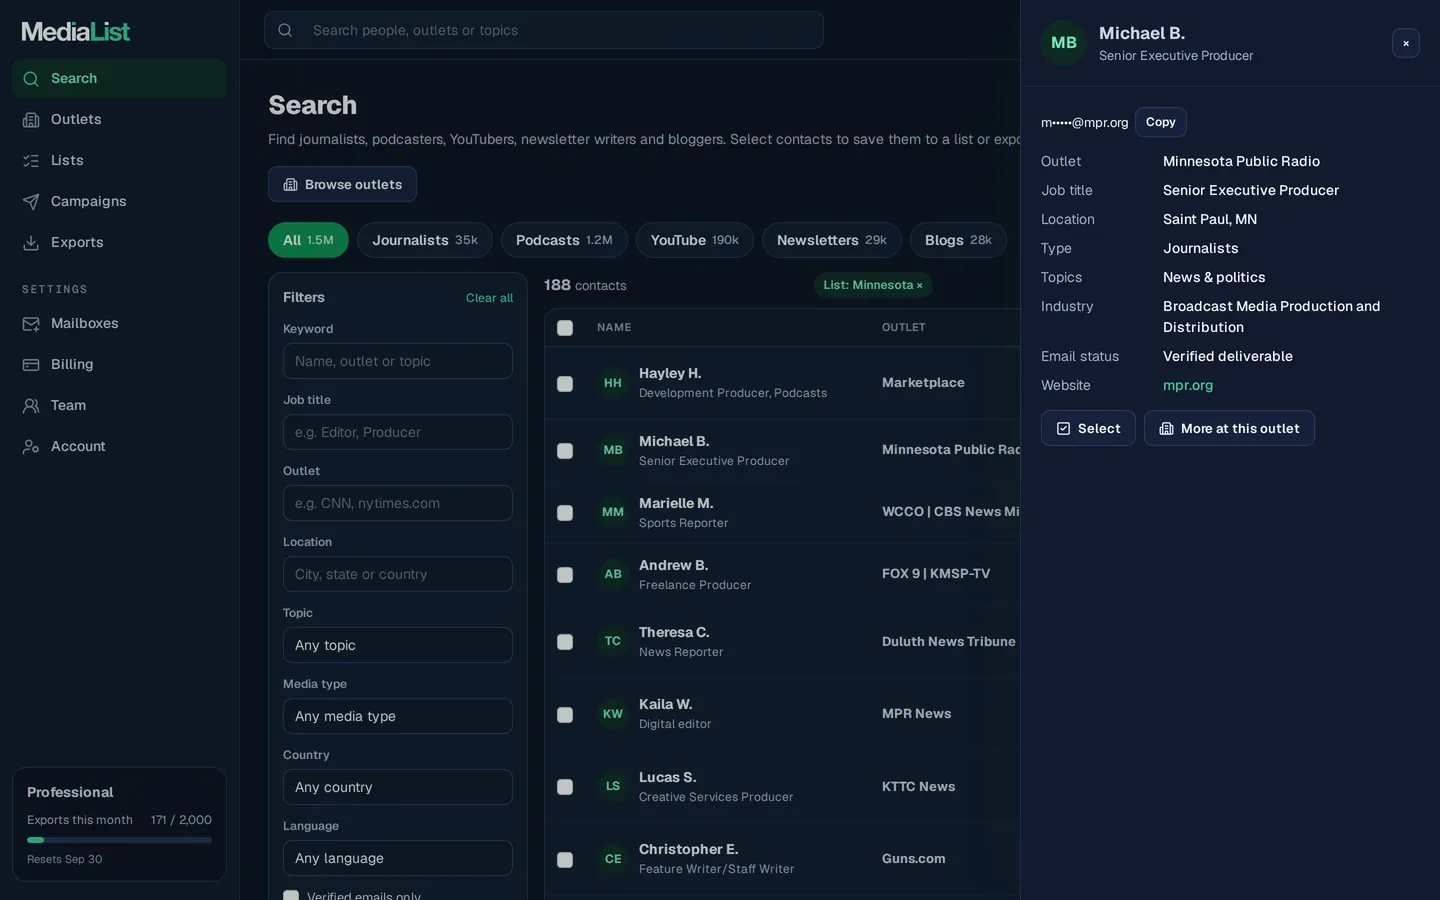This screenshot has height=900, width=1440.
Task: Click More at this outlet button
Action: [x=1229, y=428]
